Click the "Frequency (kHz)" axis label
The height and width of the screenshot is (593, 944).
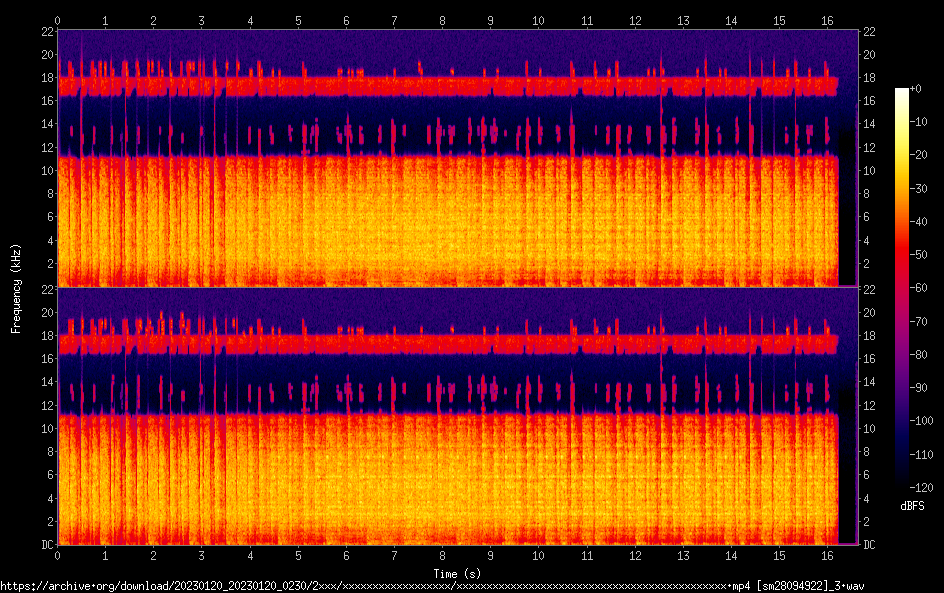click(x=16, y=288)
